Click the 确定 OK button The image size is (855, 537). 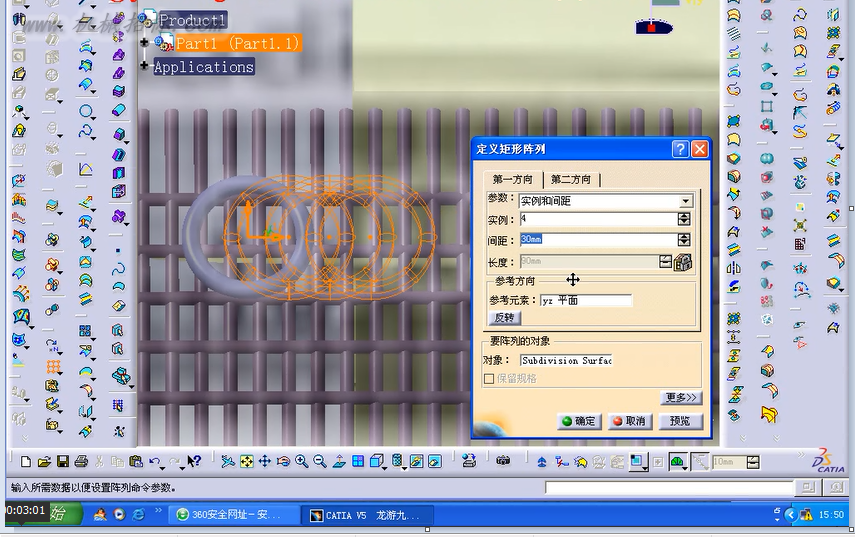coord(579,421)
